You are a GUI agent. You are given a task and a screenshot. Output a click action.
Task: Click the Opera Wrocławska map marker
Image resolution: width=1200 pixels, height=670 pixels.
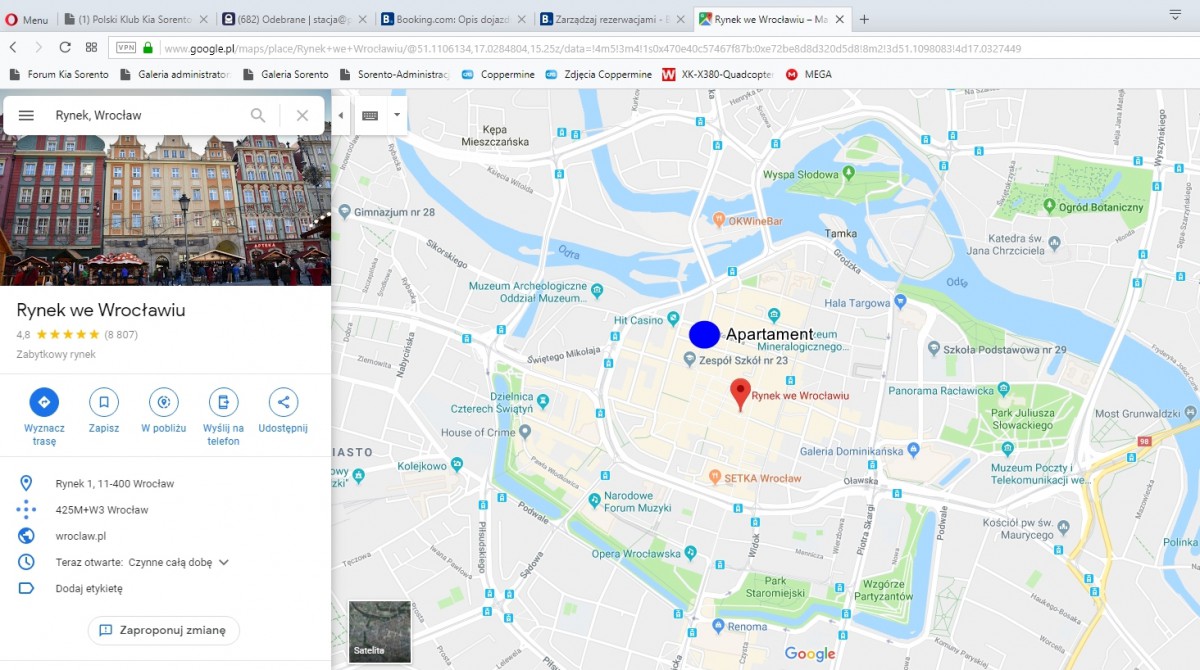point(690,554)
